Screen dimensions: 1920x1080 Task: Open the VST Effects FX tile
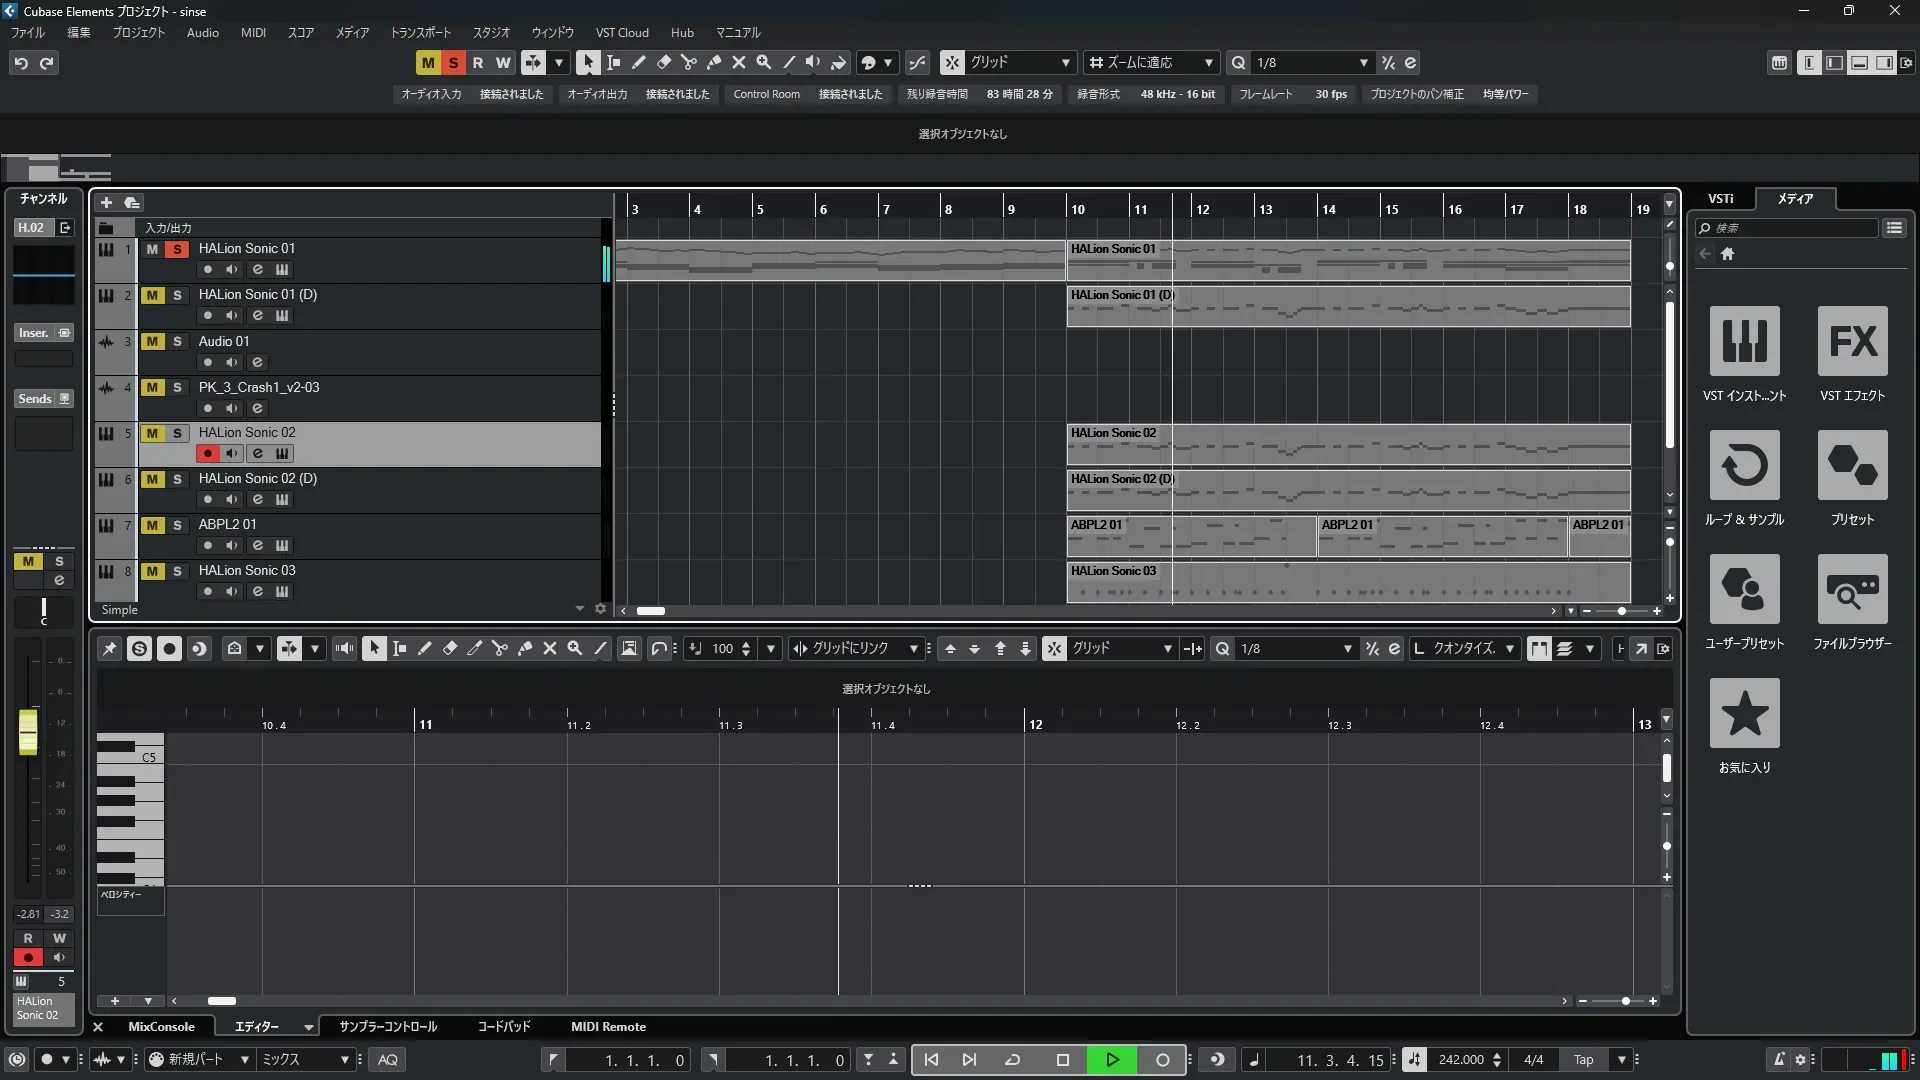[1852, 342]
